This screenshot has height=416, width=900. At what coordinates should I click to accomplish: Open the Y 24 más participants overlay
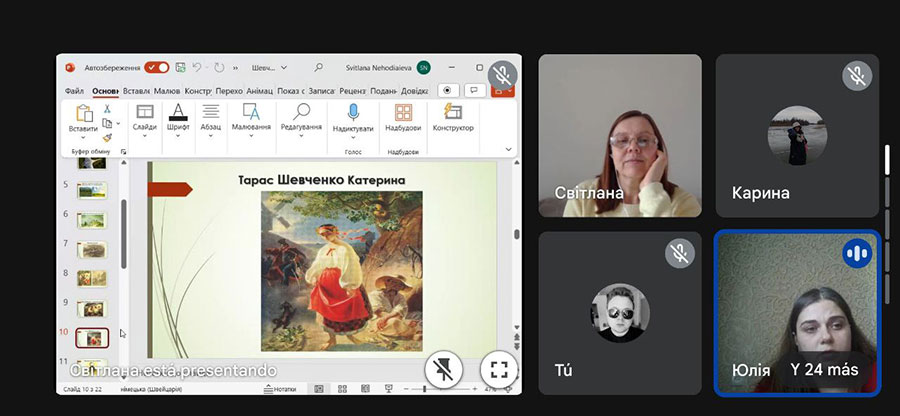824,370
